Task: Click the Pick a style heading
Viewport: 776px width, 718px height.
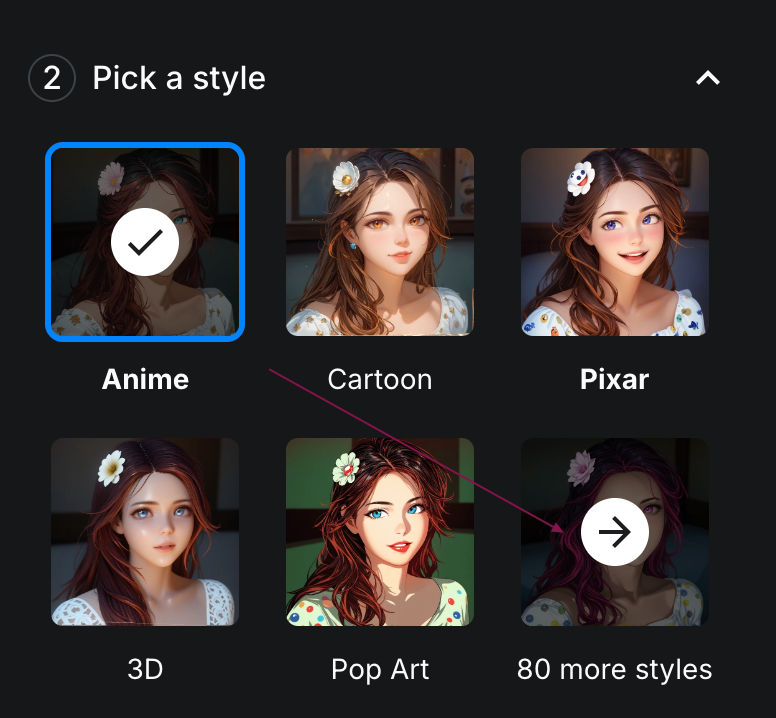Action: tap(179, 79)
